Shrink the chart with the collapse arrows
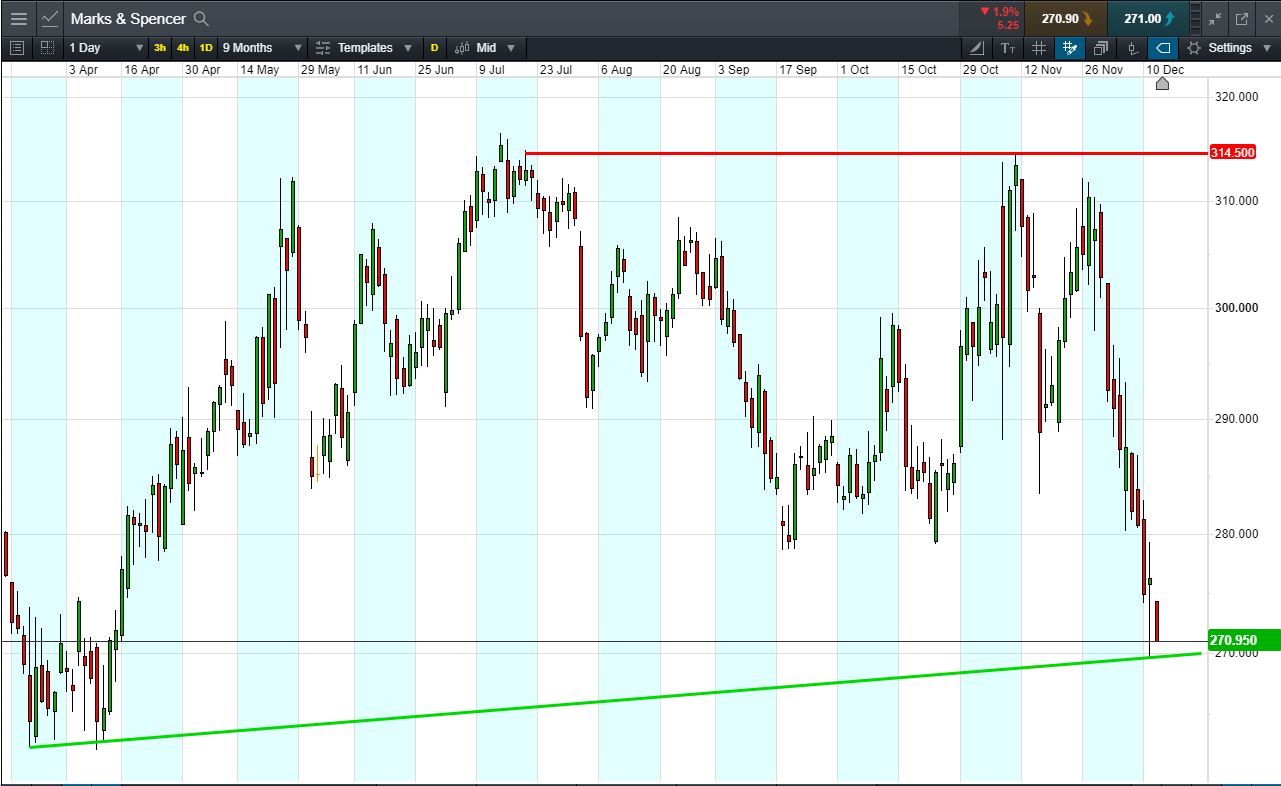1281x786 pixels. (x=1215, y=19)
